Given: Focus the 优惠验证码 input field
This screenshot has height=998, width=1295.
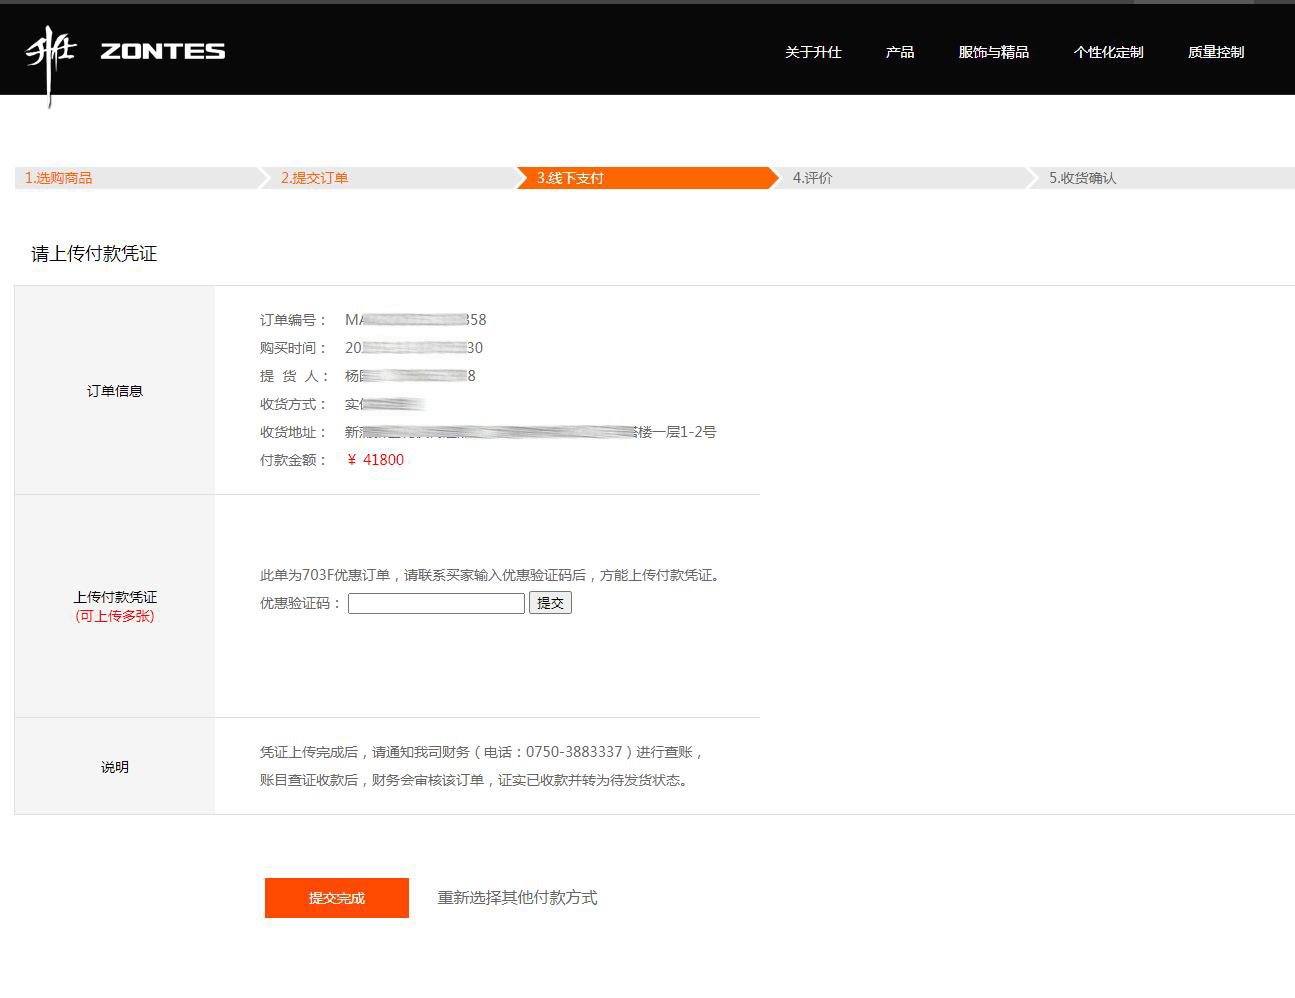Looking at the screenshot, I should pos(436,603).
